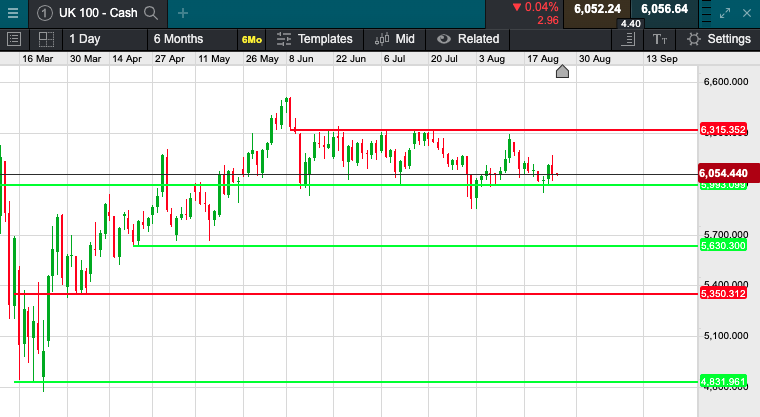Click the 30 Aug date on time axis

(595, 59)
